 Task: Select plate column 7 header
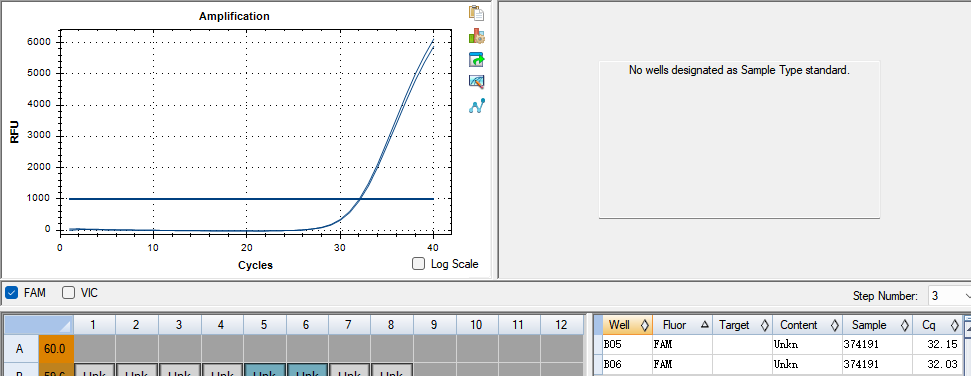(x=349, y=325)
